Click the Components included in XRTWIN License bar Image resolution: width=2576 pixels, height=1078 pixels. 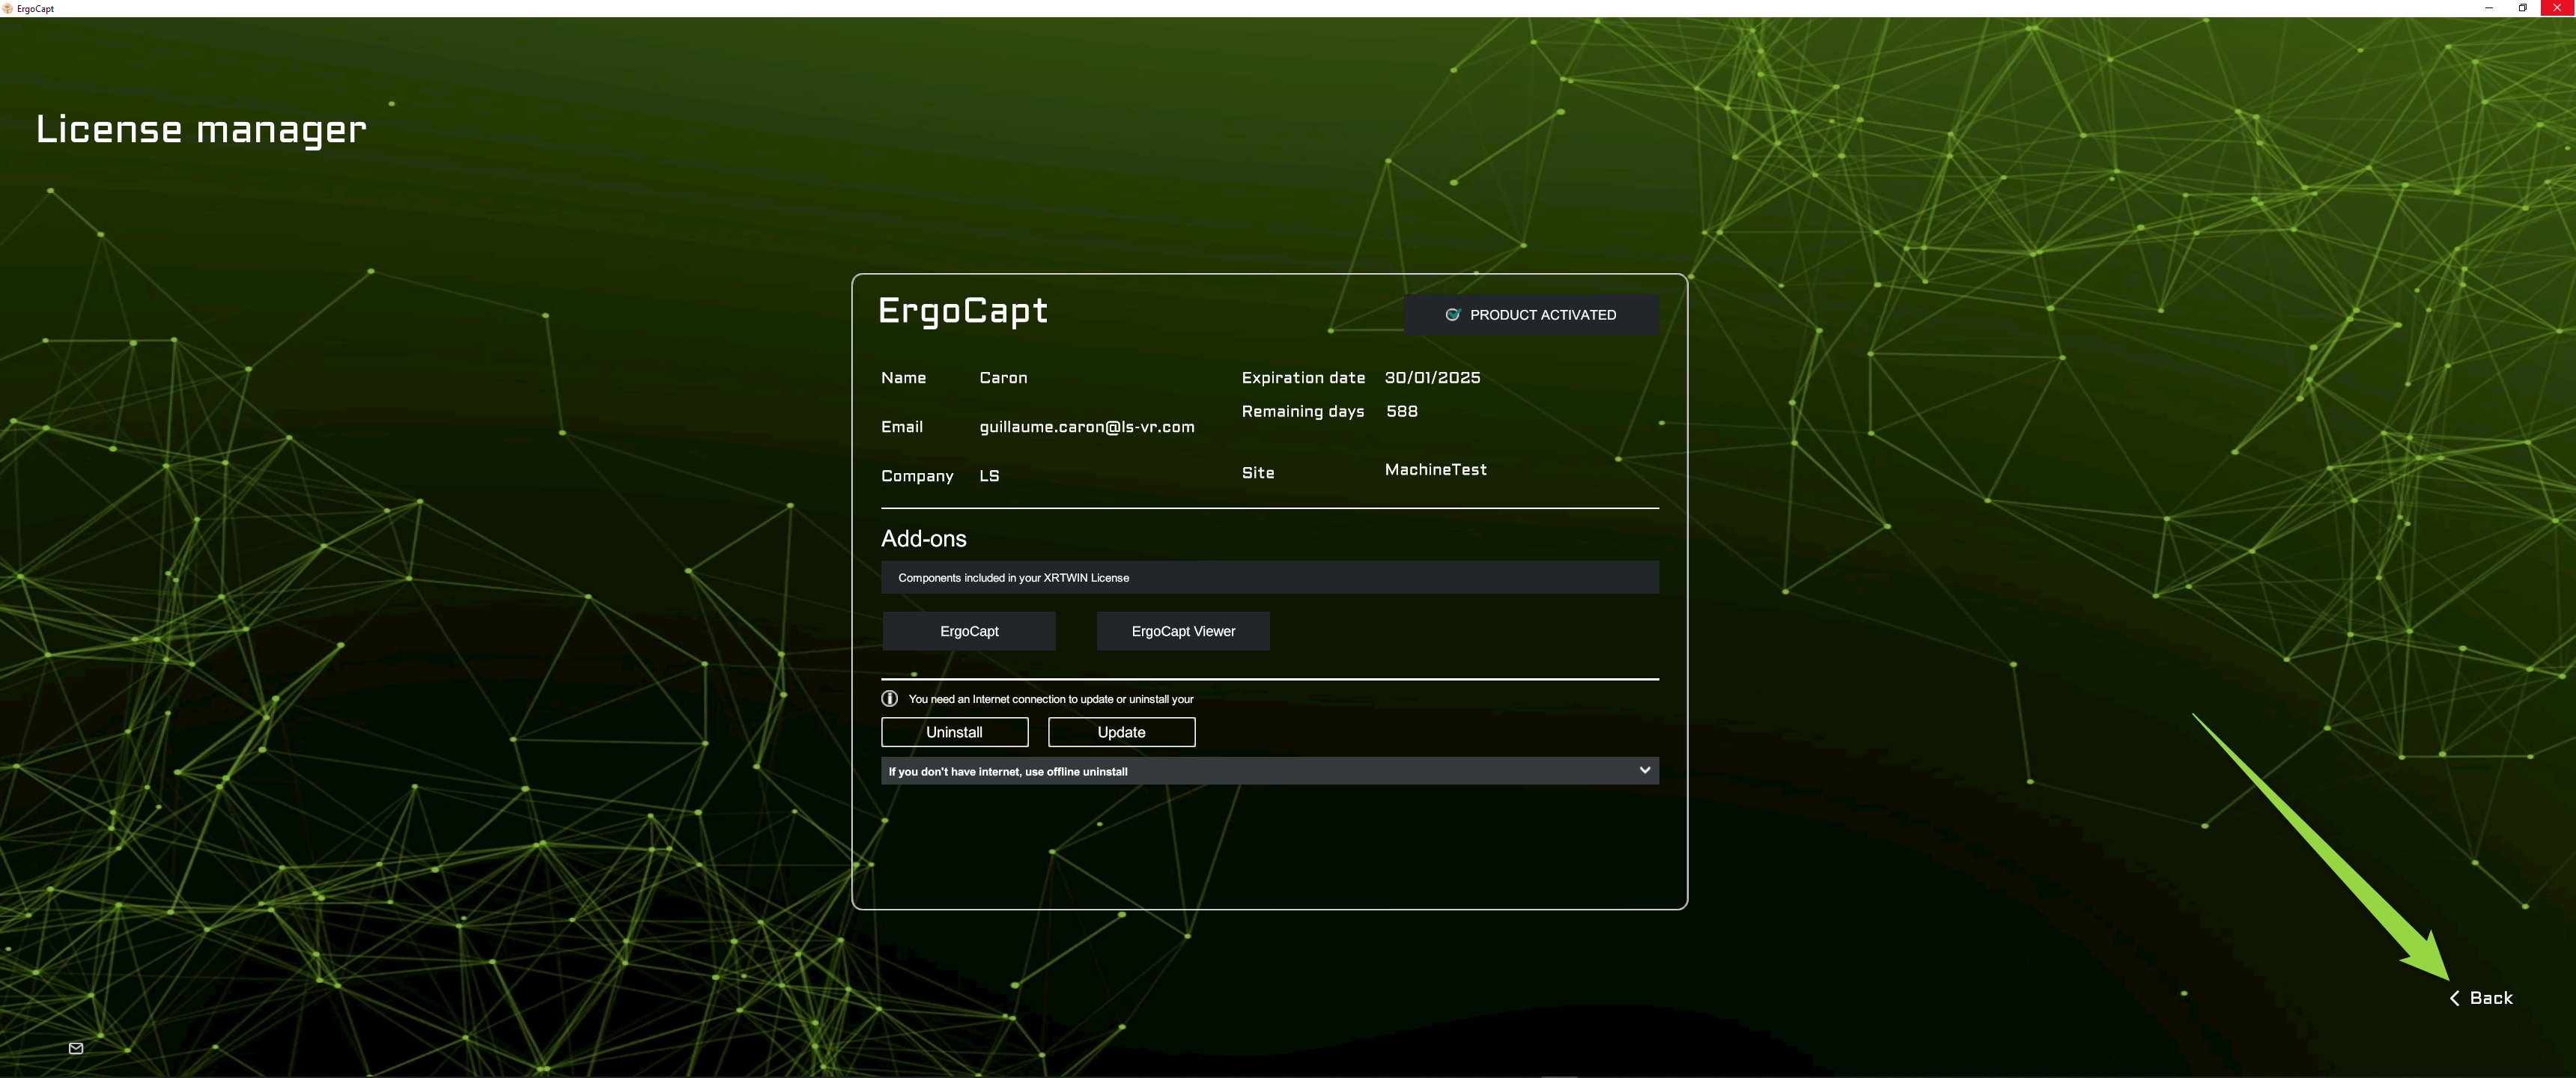point(1270,577)
